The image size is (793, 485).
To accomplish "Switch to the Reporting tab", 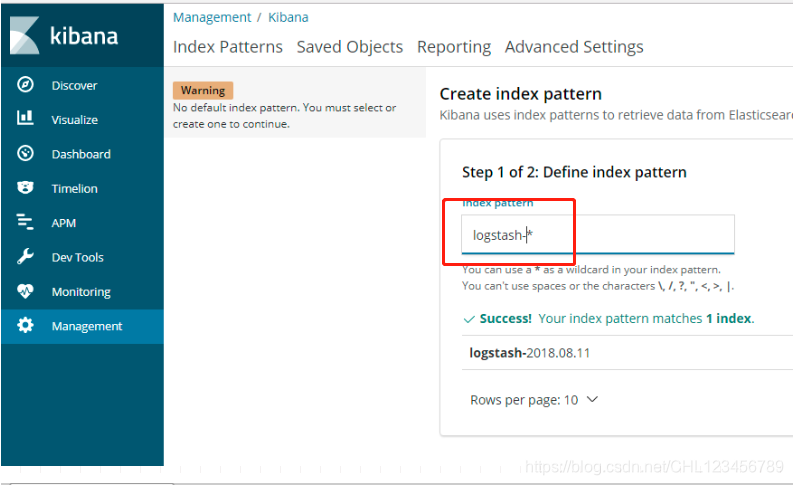I will tap(454, 47).
